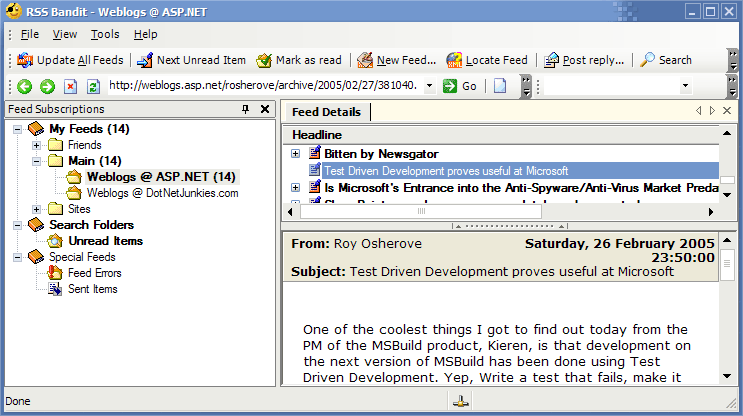Open the search combo box dropdown
Viewport: 743px width, 416px height.
685,86
